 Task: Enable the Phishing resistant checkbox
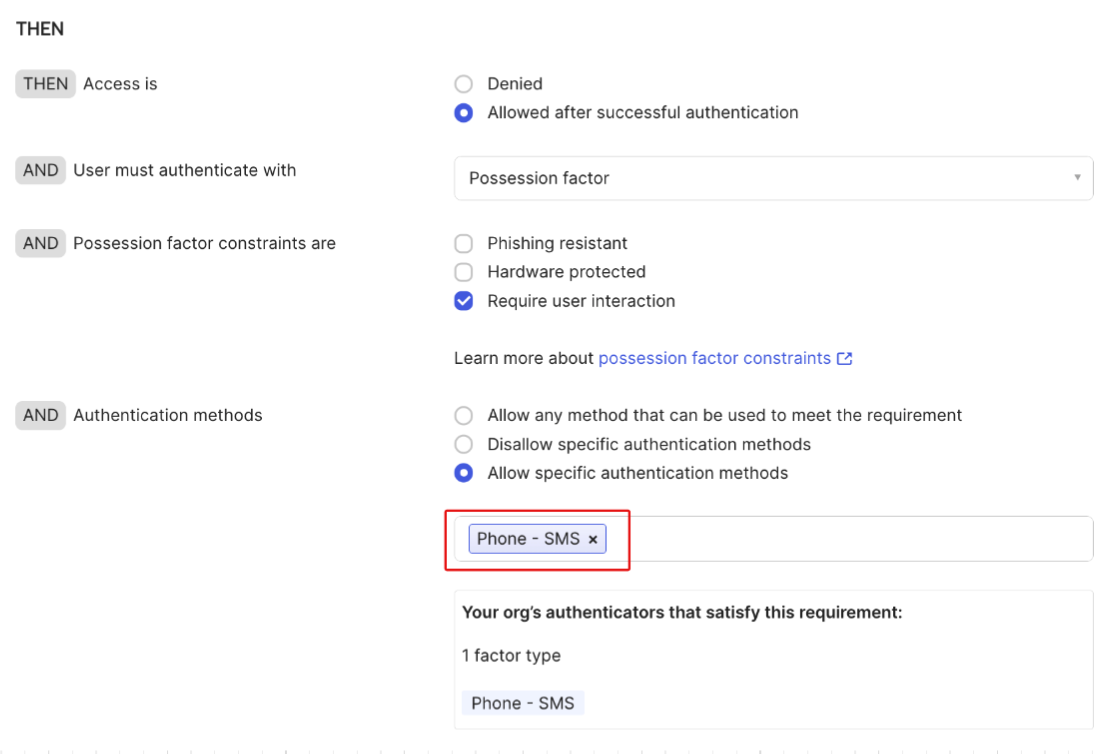tap(463, 243)
